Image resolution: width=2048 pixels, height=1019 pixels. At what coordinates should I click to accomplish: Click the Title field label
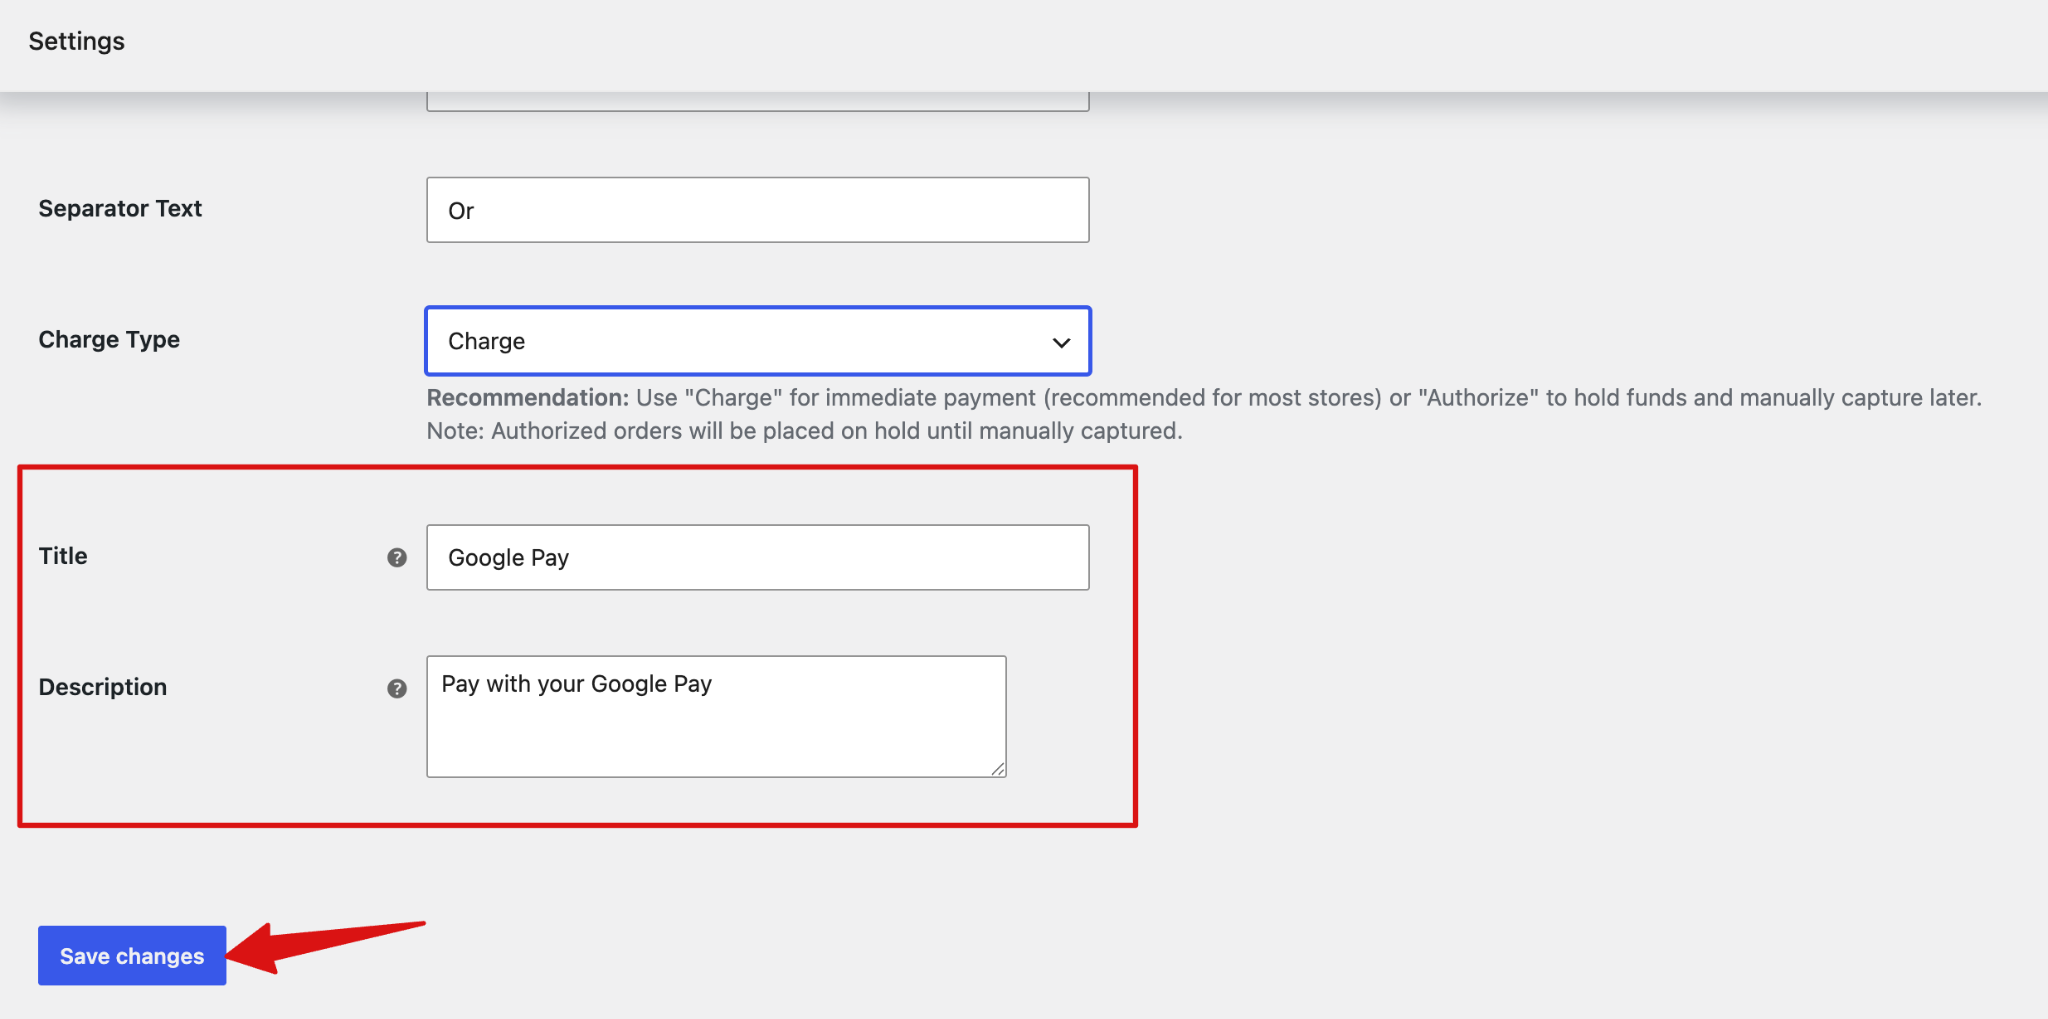click(x=63, y=556)
